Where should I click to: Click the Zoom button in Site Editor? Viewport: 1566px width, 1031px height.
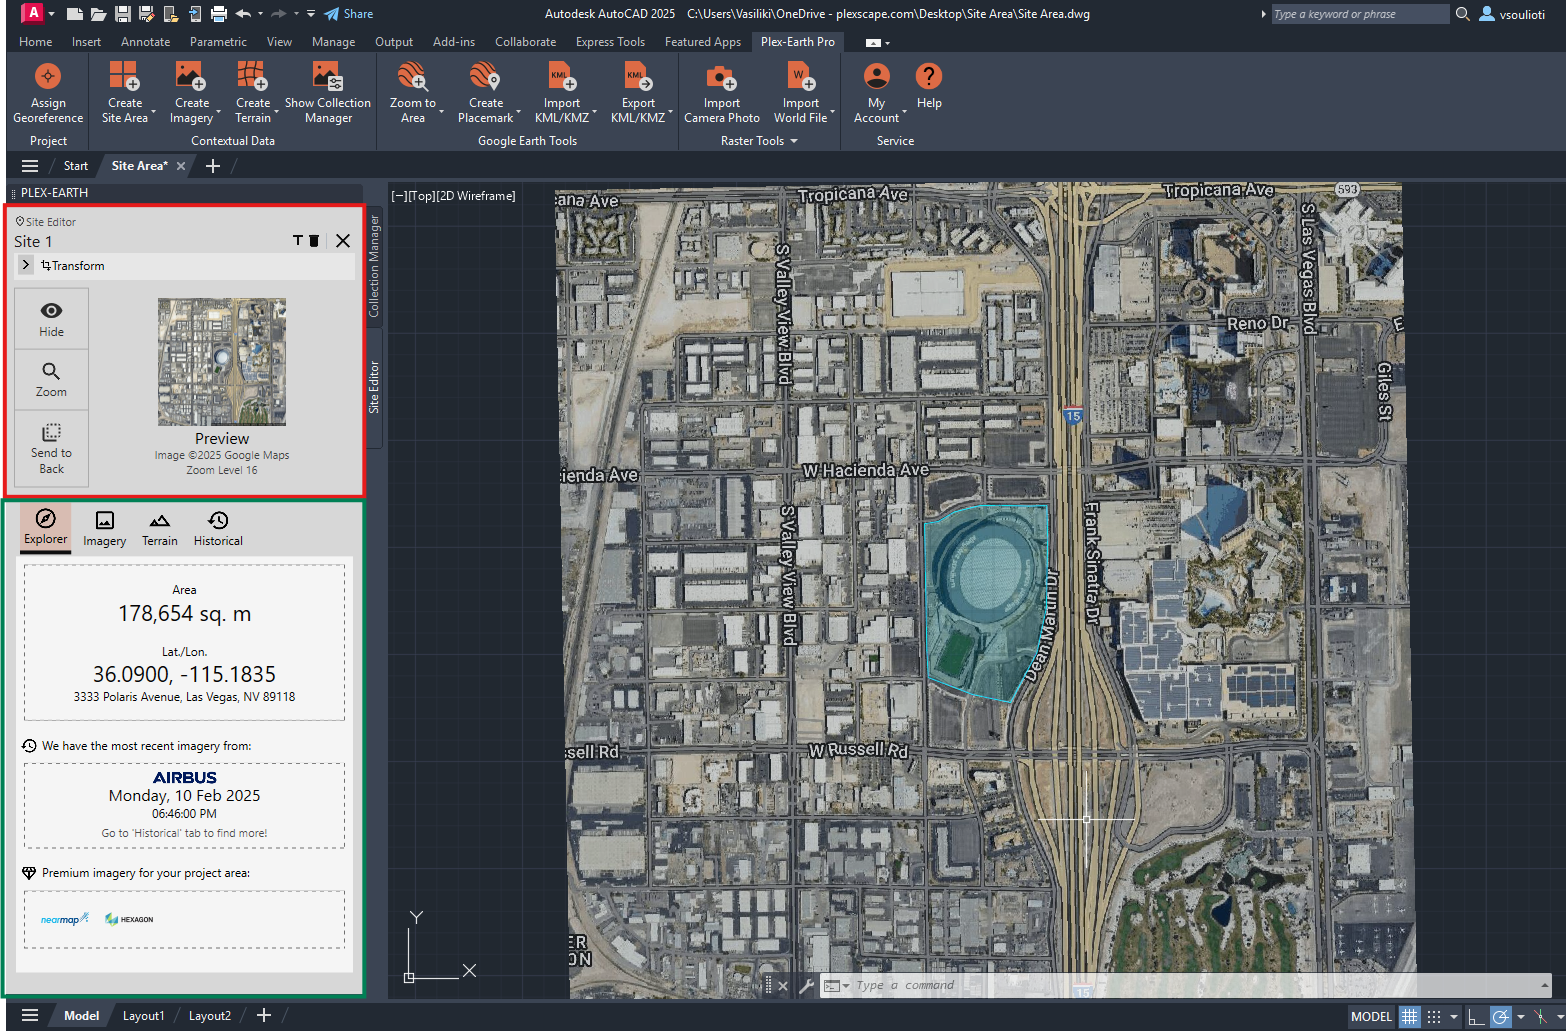(51, 379)
